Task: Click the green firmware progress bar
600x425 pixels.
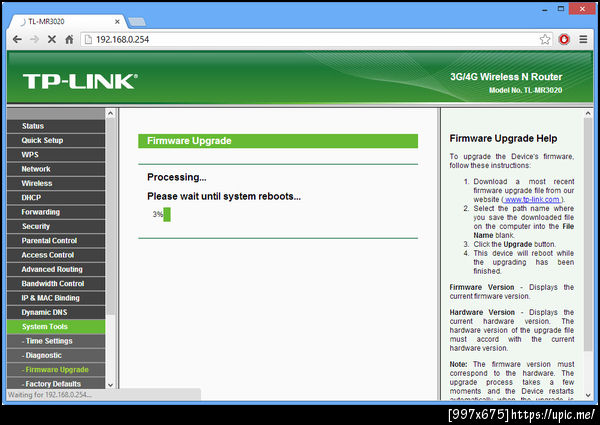Action: click(167, 215)
